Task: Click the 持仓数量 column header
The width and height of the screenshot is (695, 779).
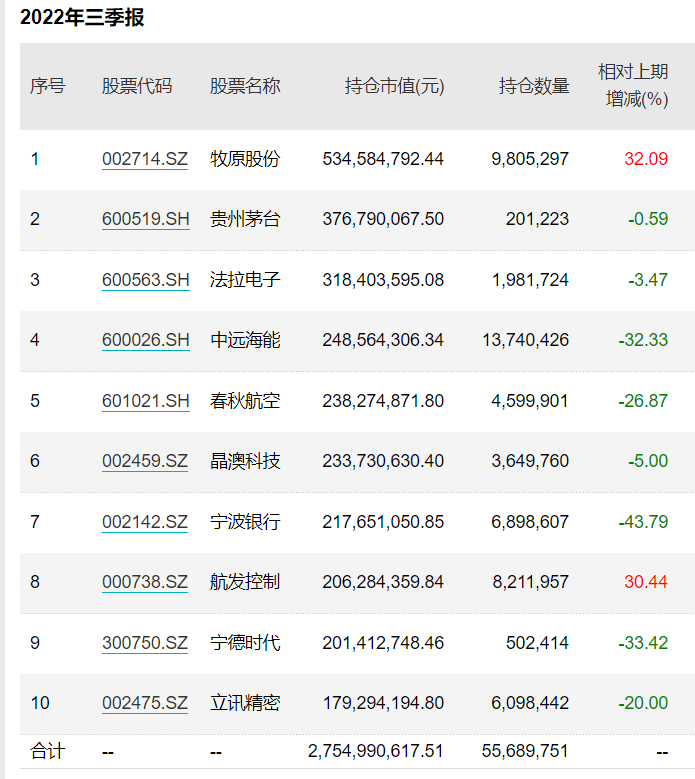Action: tap(534, 86)
